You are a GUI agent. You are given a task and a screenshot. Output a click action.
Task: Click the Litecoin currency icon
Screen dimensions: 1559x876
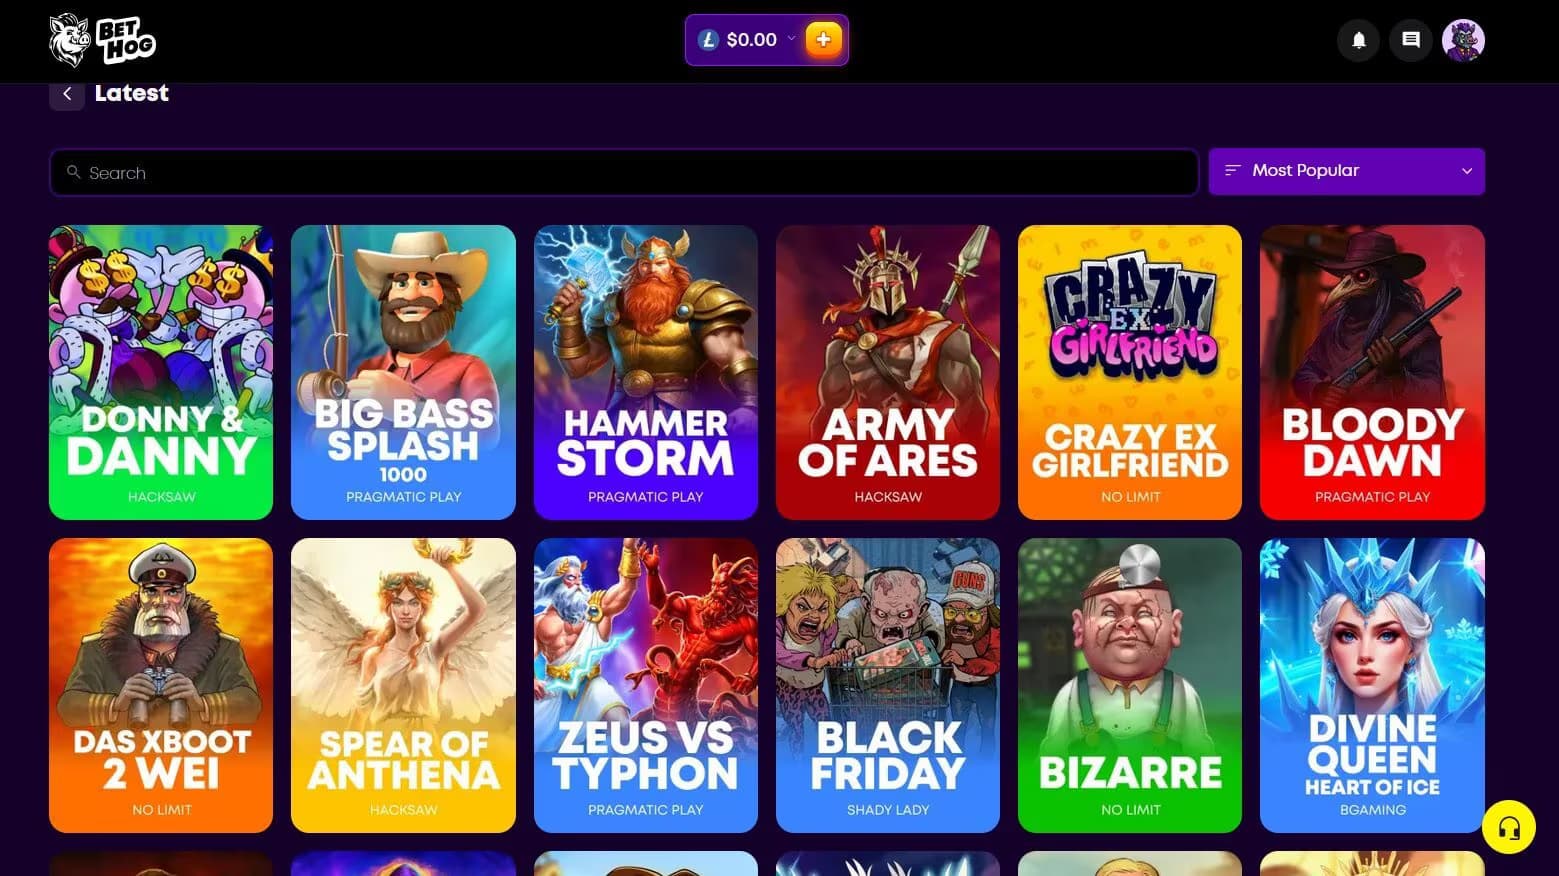708,40
